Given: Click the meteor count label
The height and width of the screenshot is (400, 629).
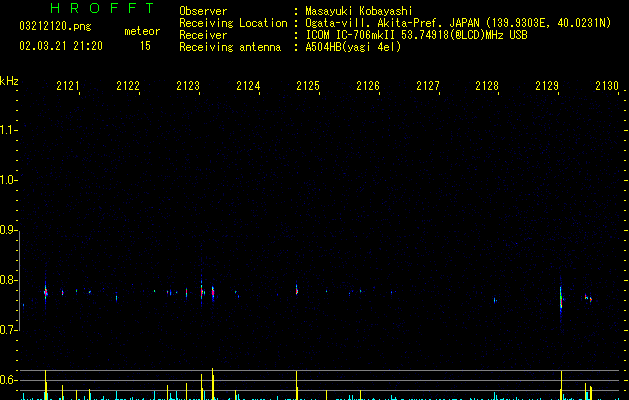Looking at the screenshot, I should (x=142, y=31).
